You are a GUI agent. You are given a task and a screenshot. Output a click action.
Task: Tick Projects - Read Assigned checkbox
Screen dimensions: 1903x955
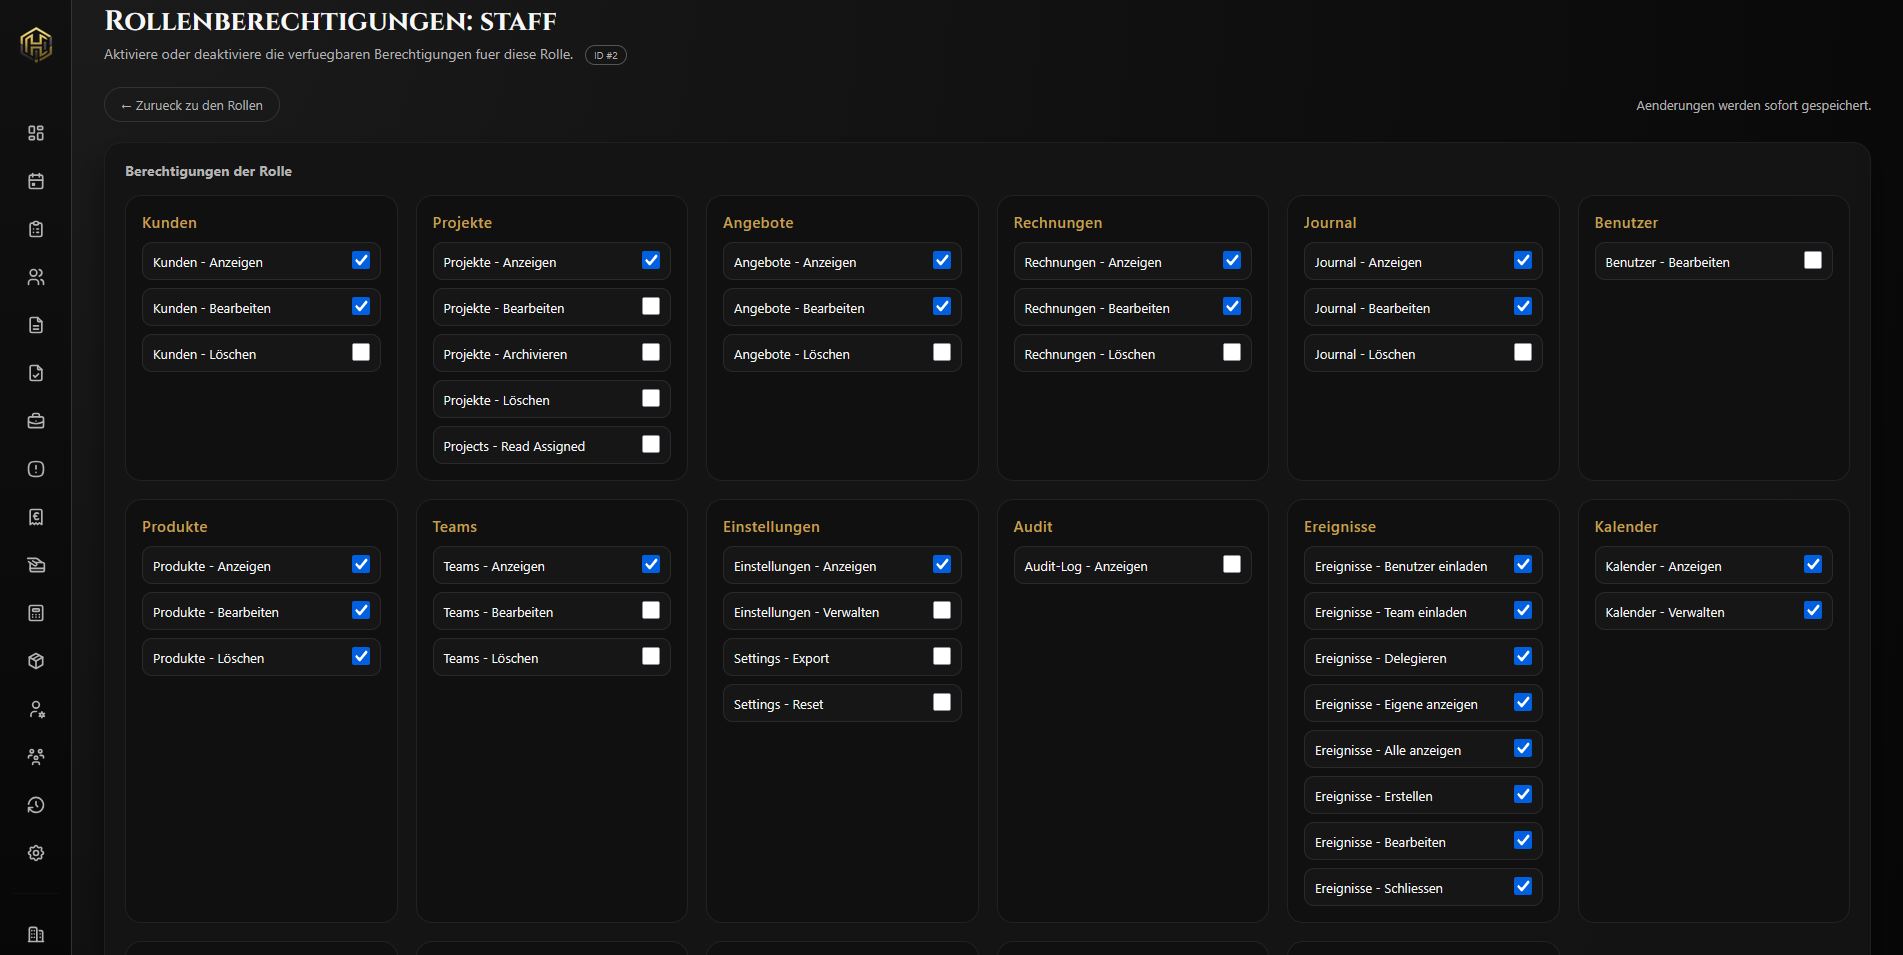coord(651,444)
